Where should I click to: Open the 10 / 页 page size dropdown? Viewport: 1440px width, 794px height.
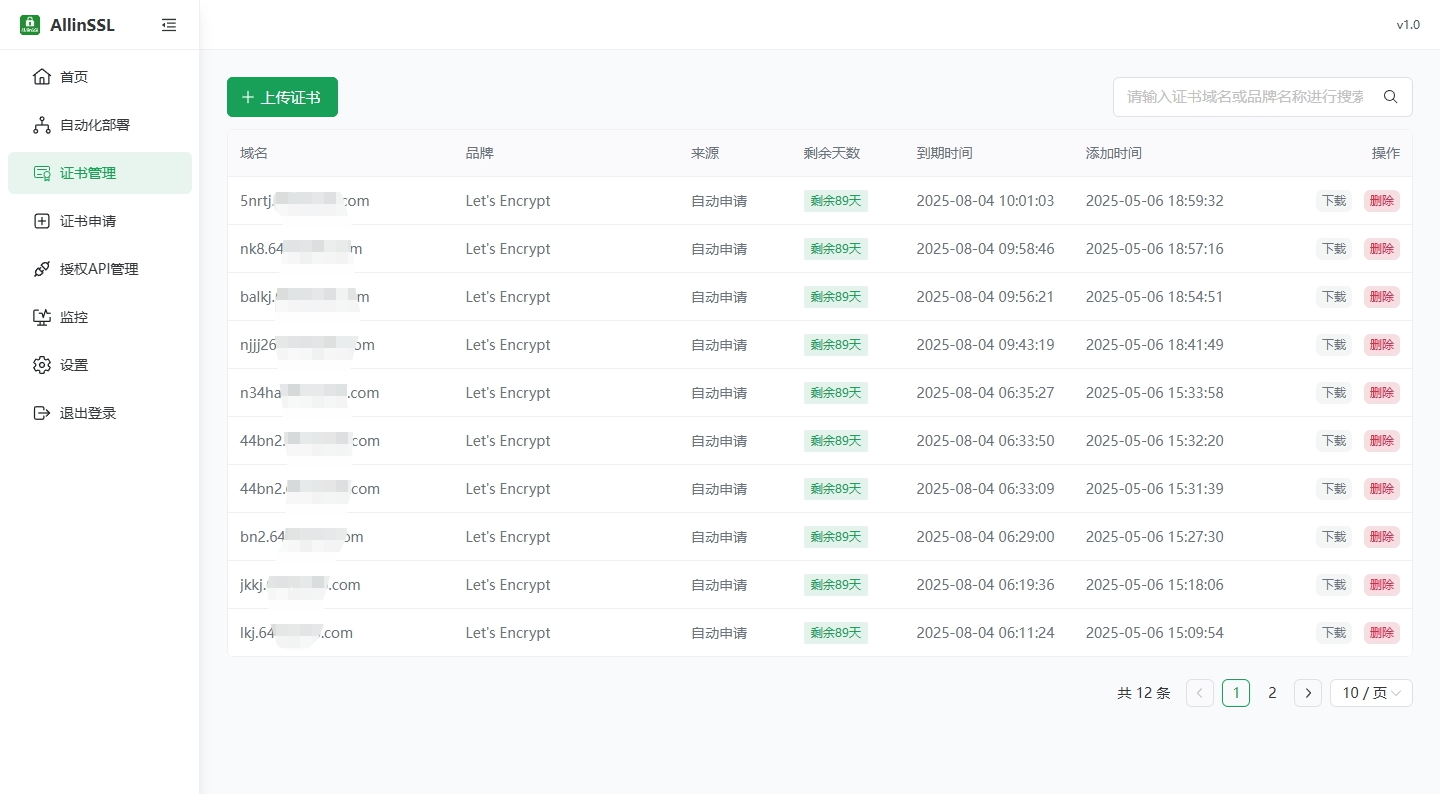[x=1370, y=693]
